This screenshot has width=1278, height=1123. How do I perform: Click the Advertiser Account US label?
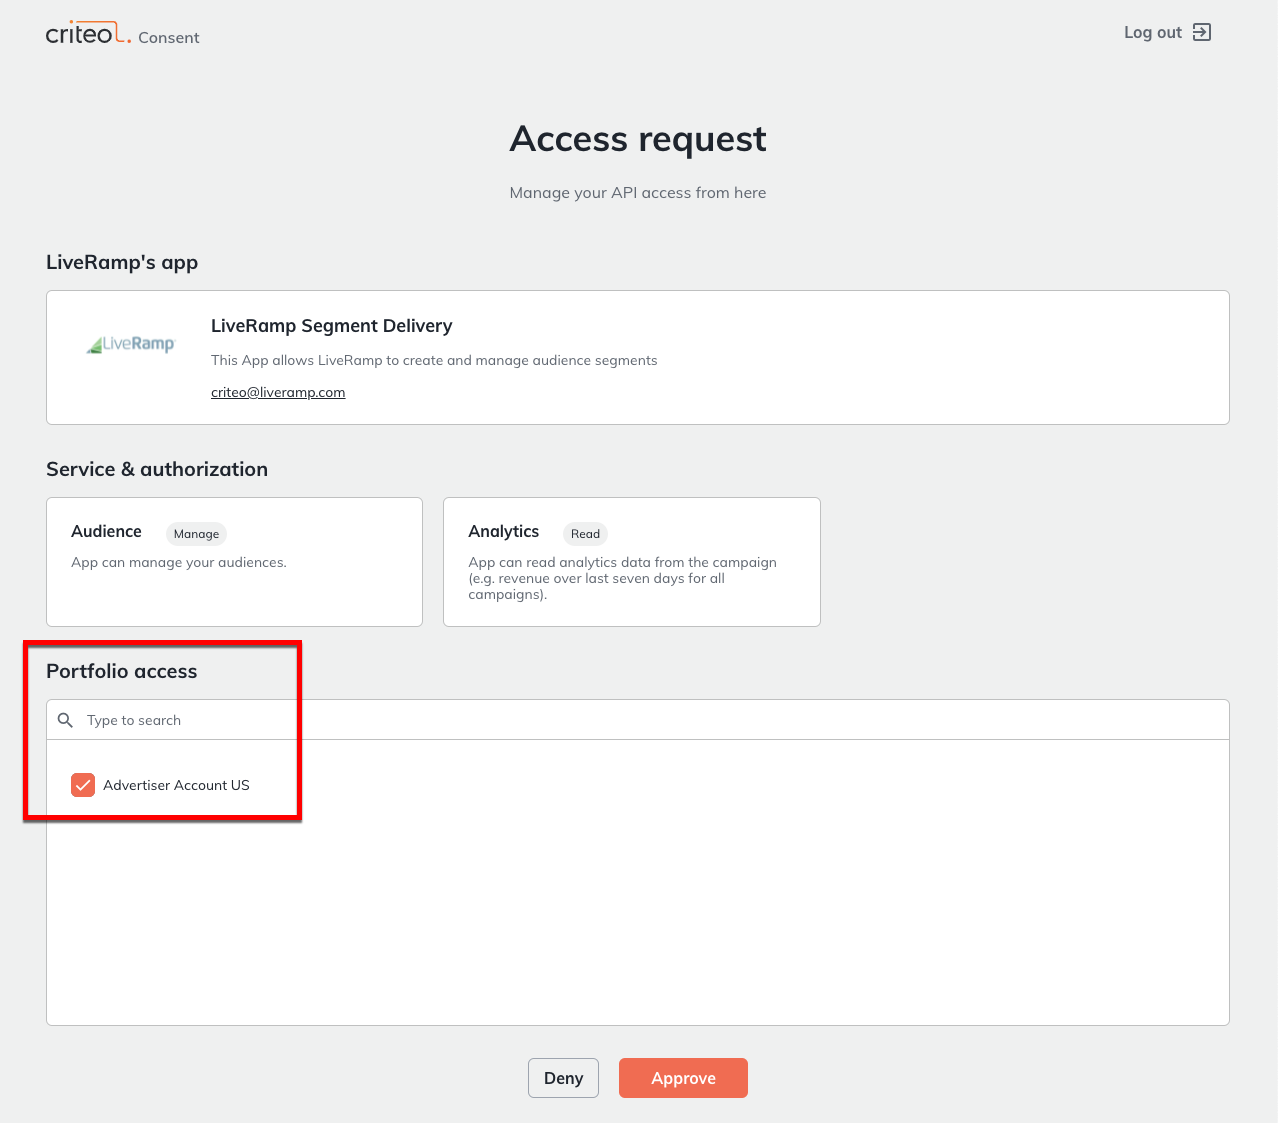(176, 785)
